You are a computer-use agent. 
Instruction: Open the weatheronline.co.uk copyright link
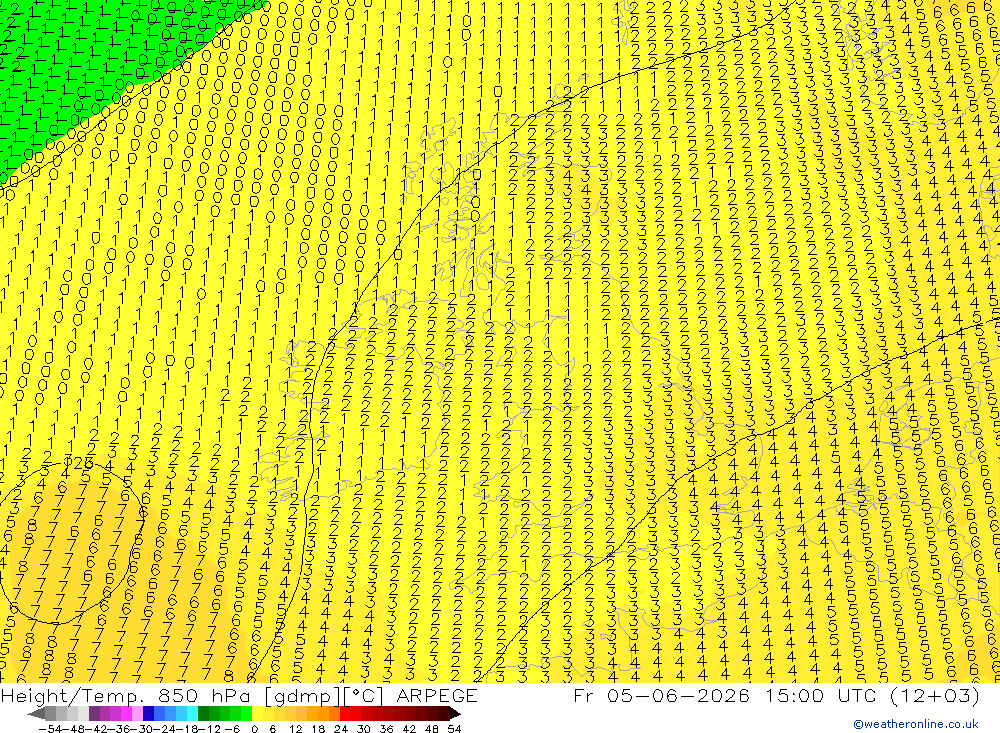916,724
